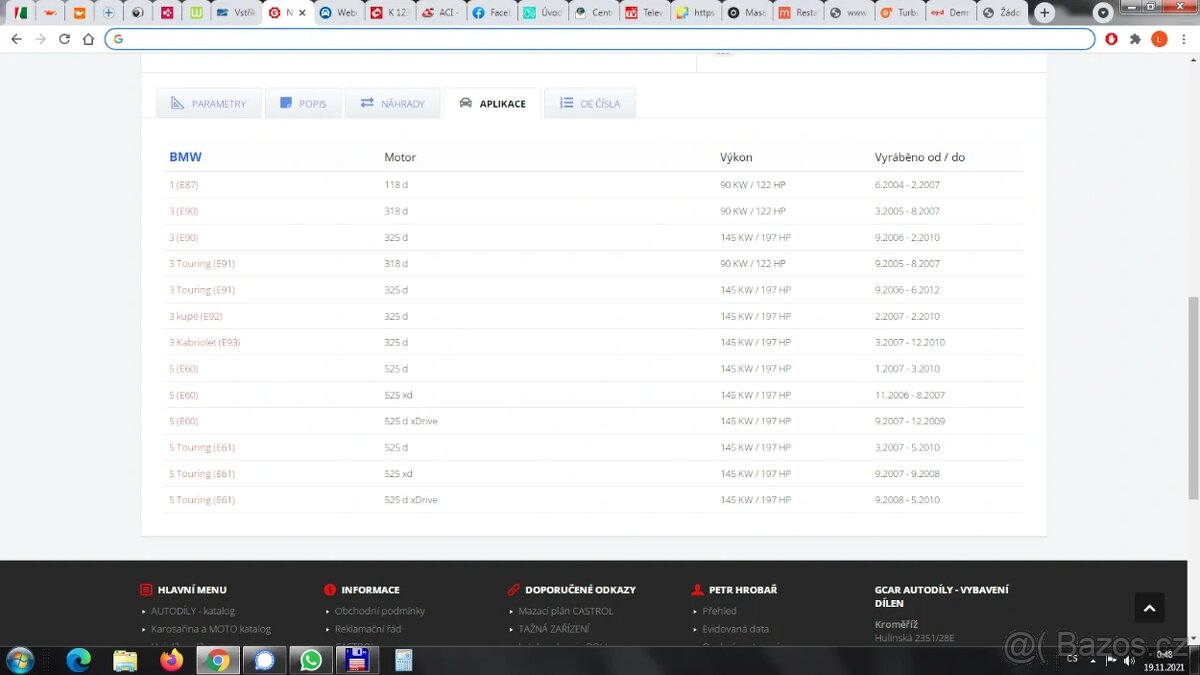Open the orange Chrome profile avatar

click(1159, 39)
